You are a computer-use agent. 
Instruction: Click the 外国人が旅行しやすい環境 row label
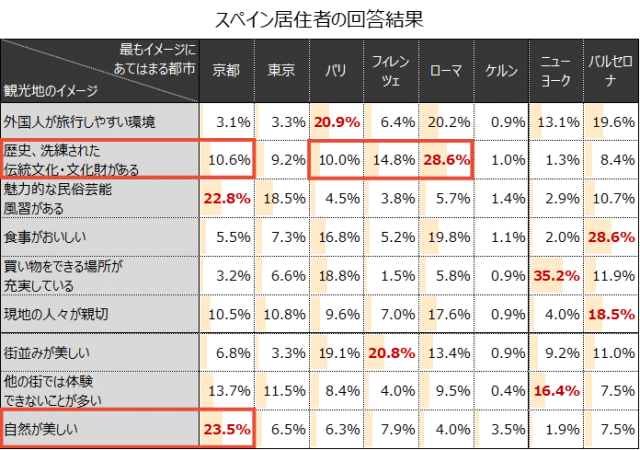(x=79, y=122)
